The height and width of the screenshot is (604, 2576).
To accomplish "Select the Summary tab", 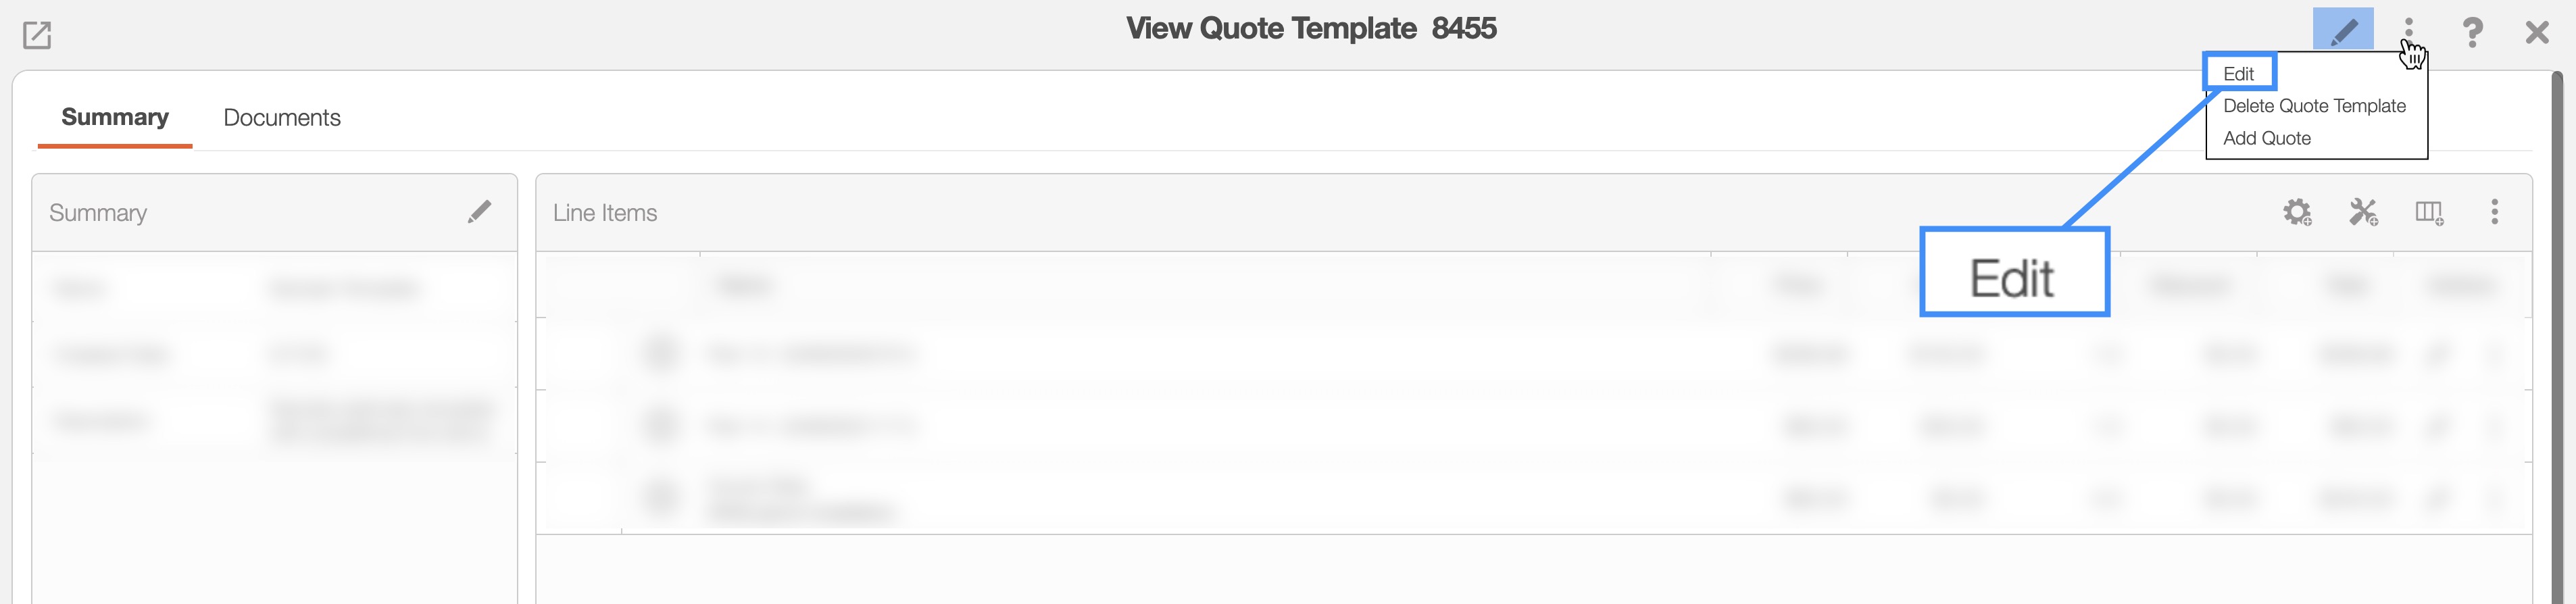I will click(115, 118).
